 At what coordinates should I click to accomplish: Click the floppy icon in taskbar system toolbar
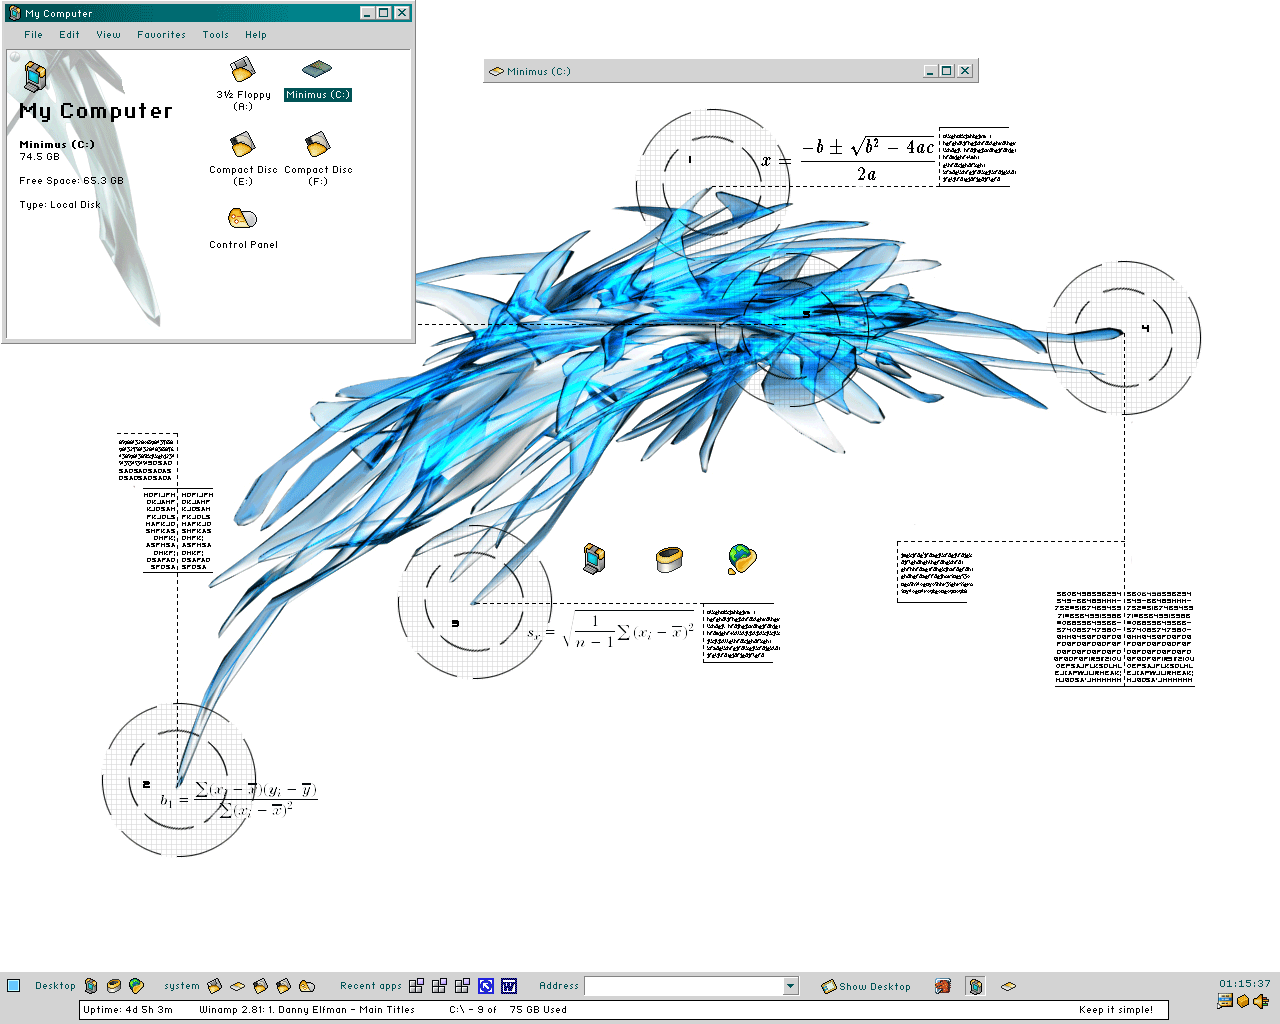coord(214,986)
